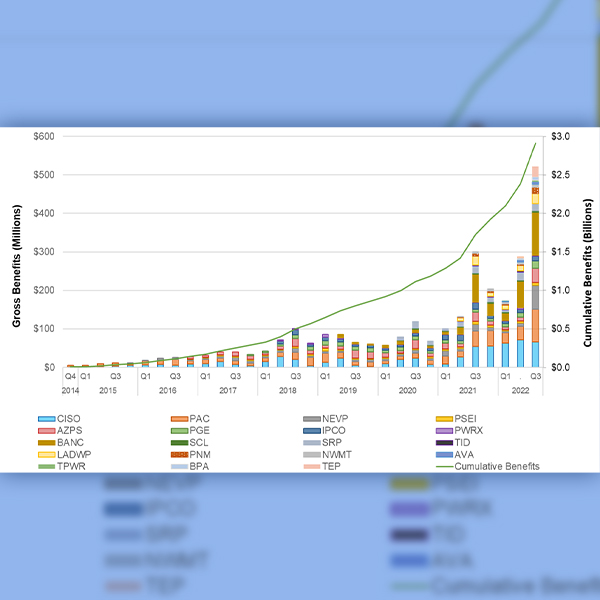
Task: Click the 2018 year label on x-axis
Action: 287,391
